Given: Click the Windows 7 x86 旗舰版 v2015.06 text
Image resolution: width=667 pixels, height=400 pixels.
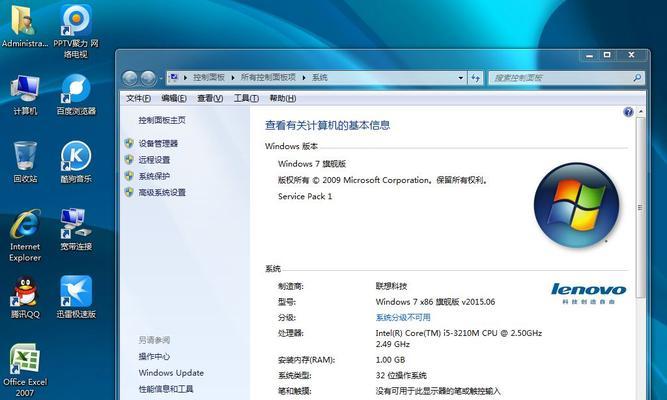Looking at the screenshot, I should (435, 302).
